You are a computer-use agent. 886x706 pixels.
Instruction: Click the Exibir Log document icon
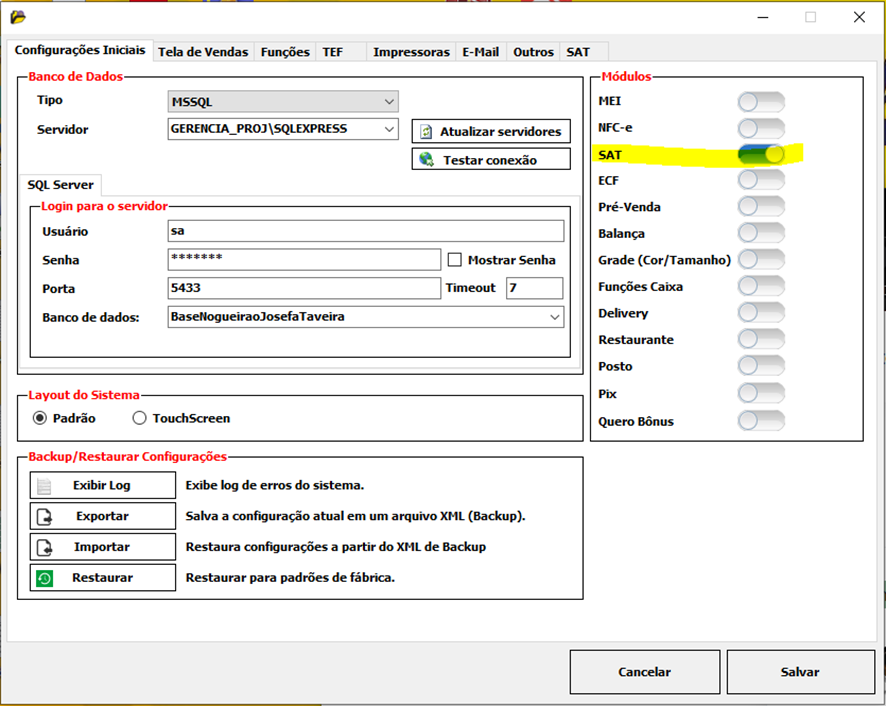click(x=44, y=486)
